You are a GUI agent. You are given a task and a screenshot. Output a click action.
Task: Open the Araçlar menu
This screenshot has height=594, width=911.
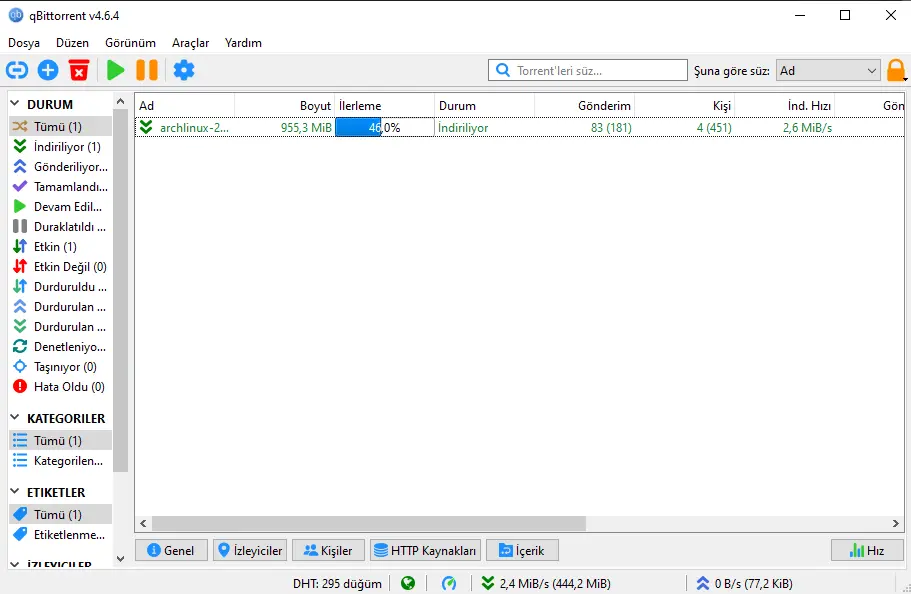pos(191,43)
